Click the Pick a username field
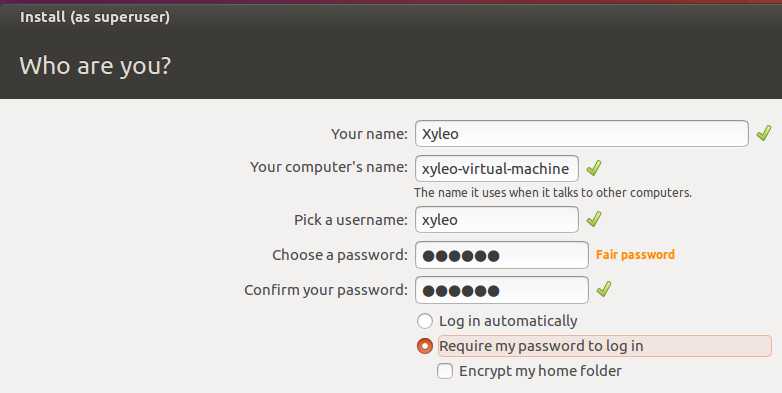The image size is (782, 393). pos(497,219)
